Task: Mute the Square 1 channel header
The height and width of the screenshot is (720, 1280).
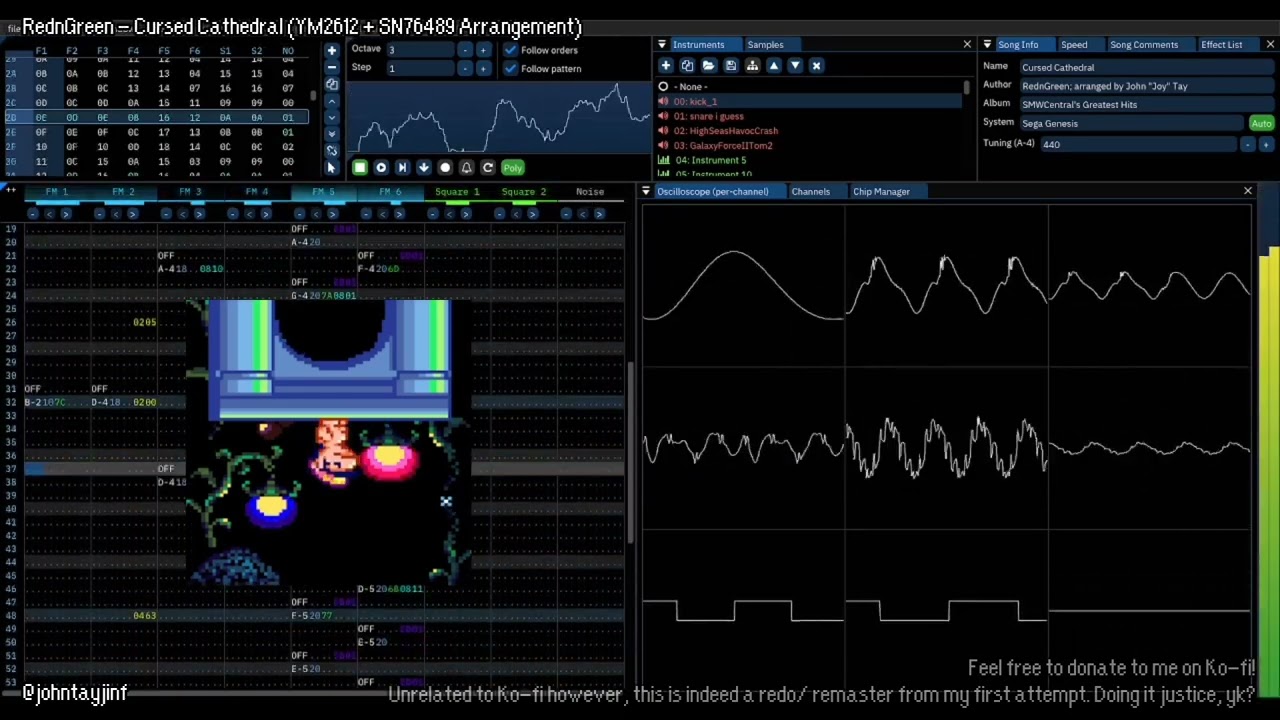Action: (457, 192)
